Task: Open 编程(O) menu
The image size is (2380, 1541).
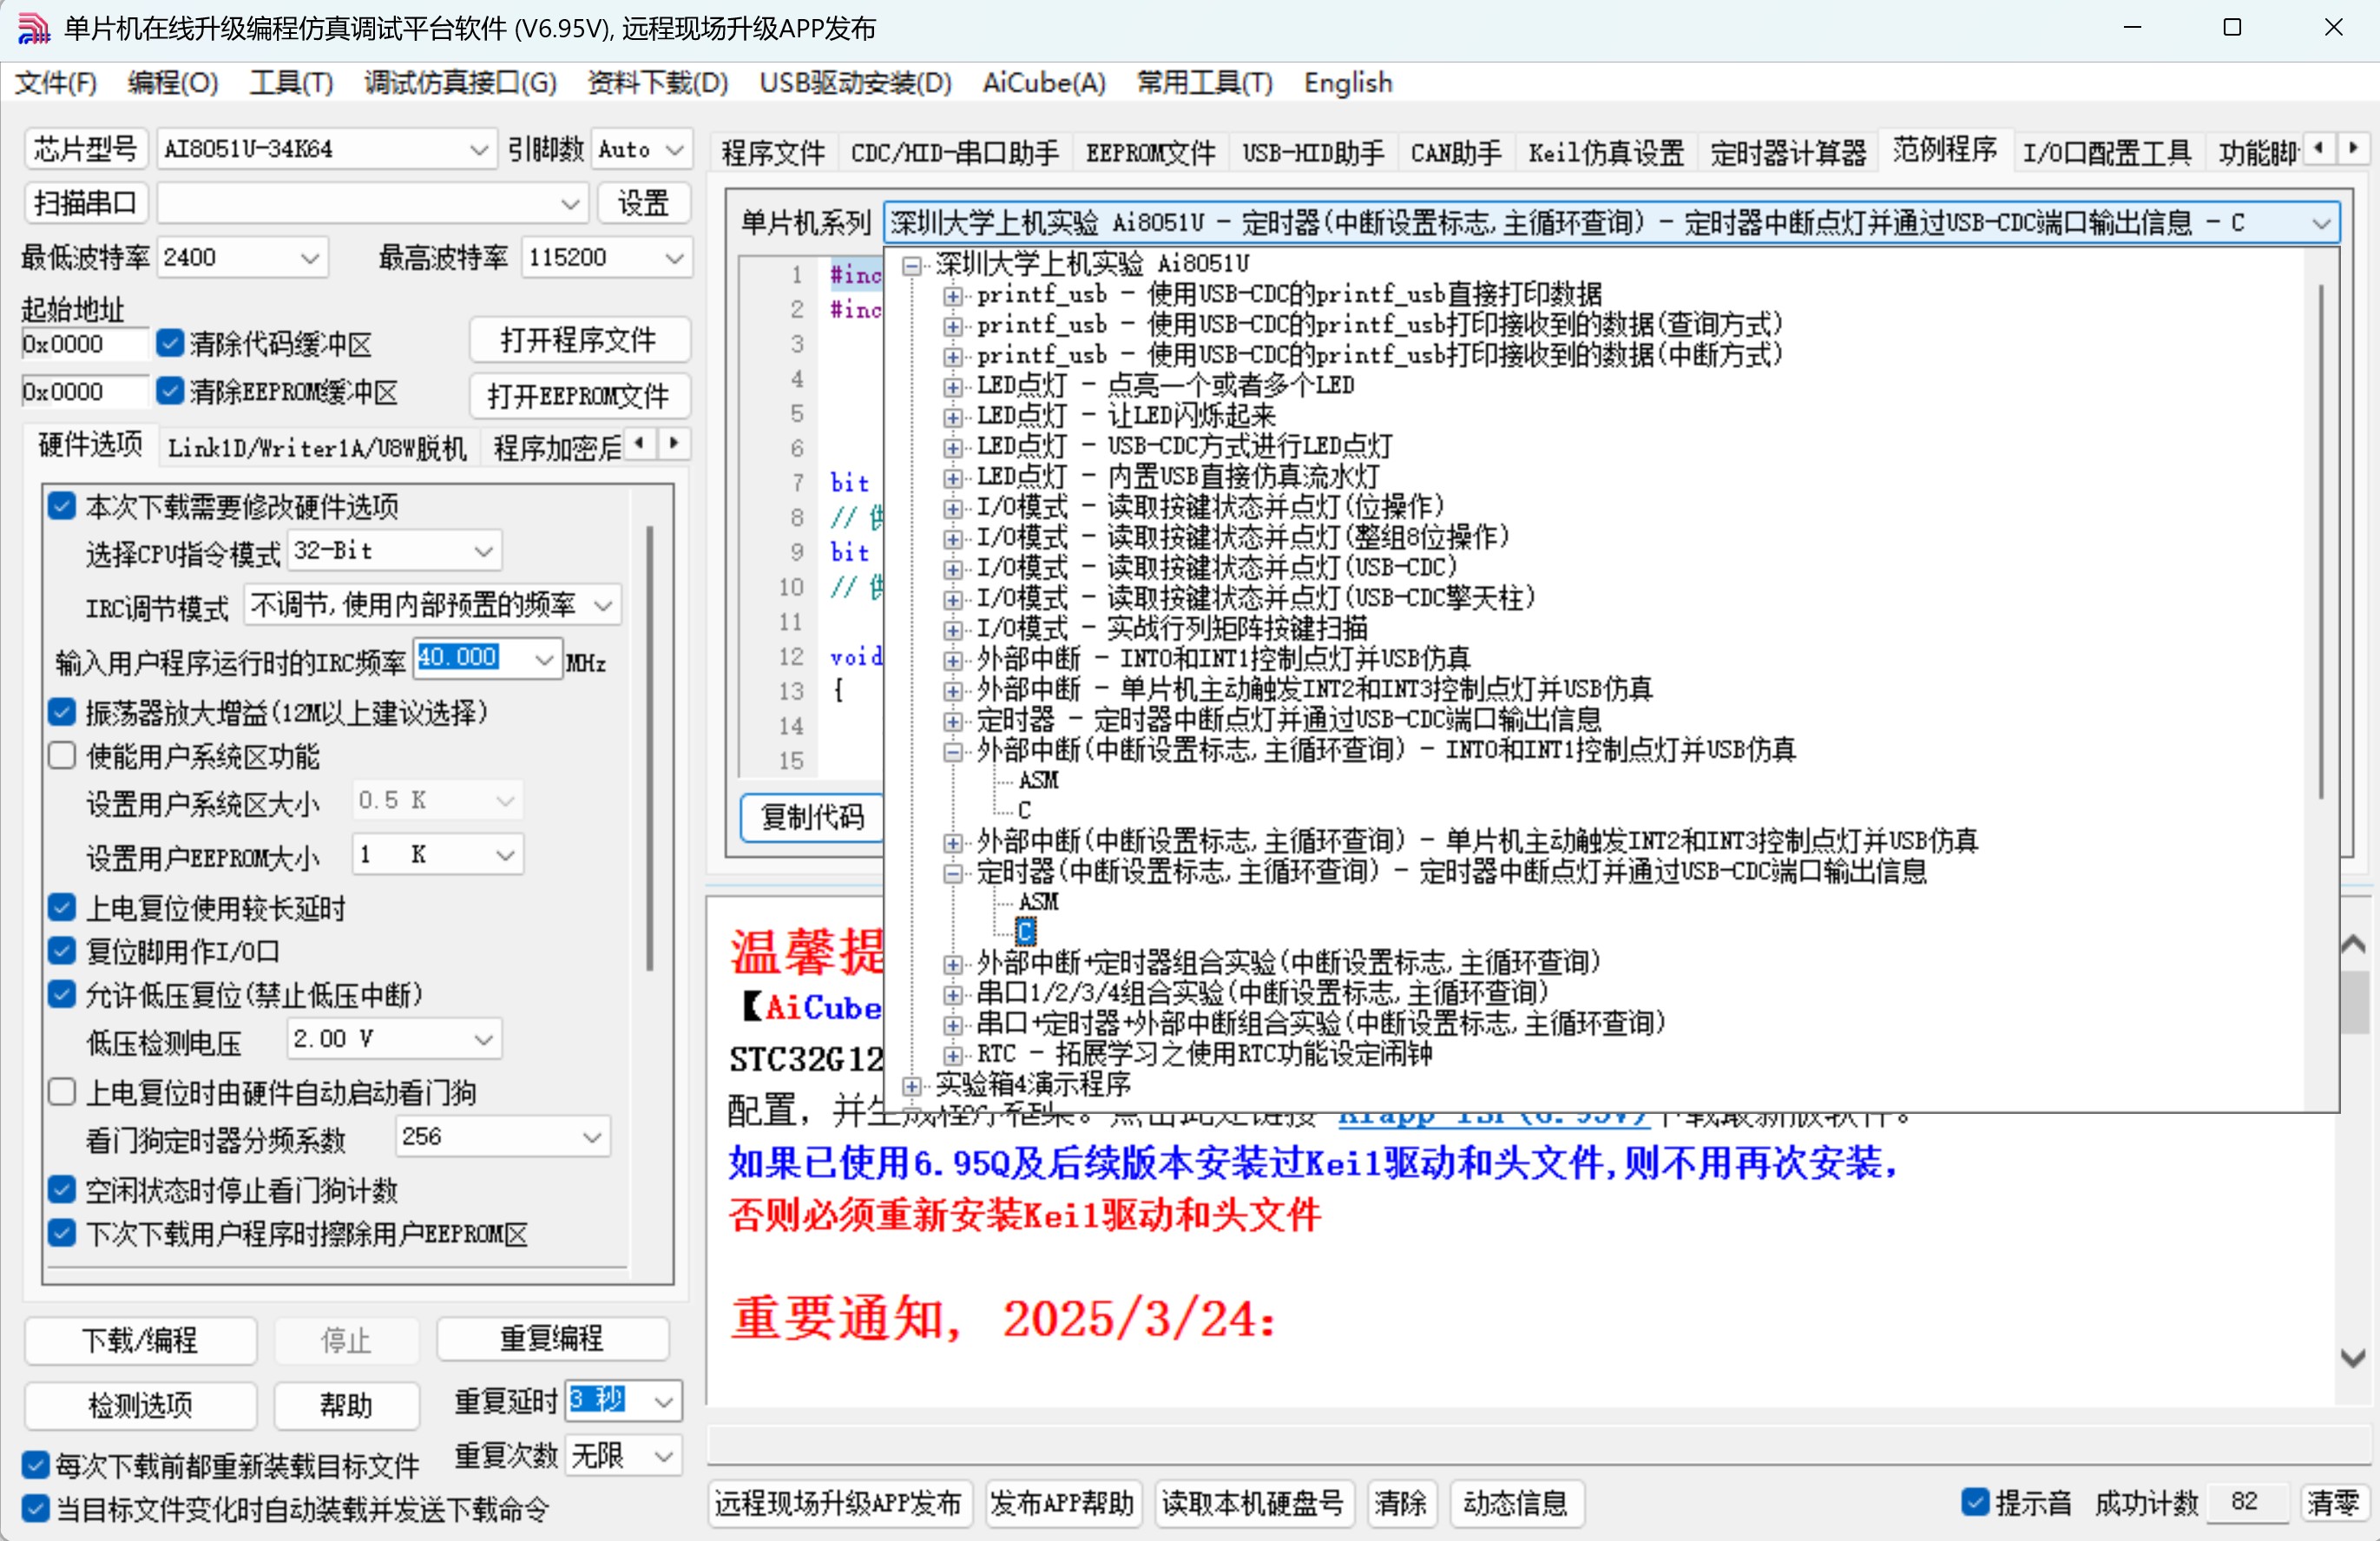Action: coord(173,83)
